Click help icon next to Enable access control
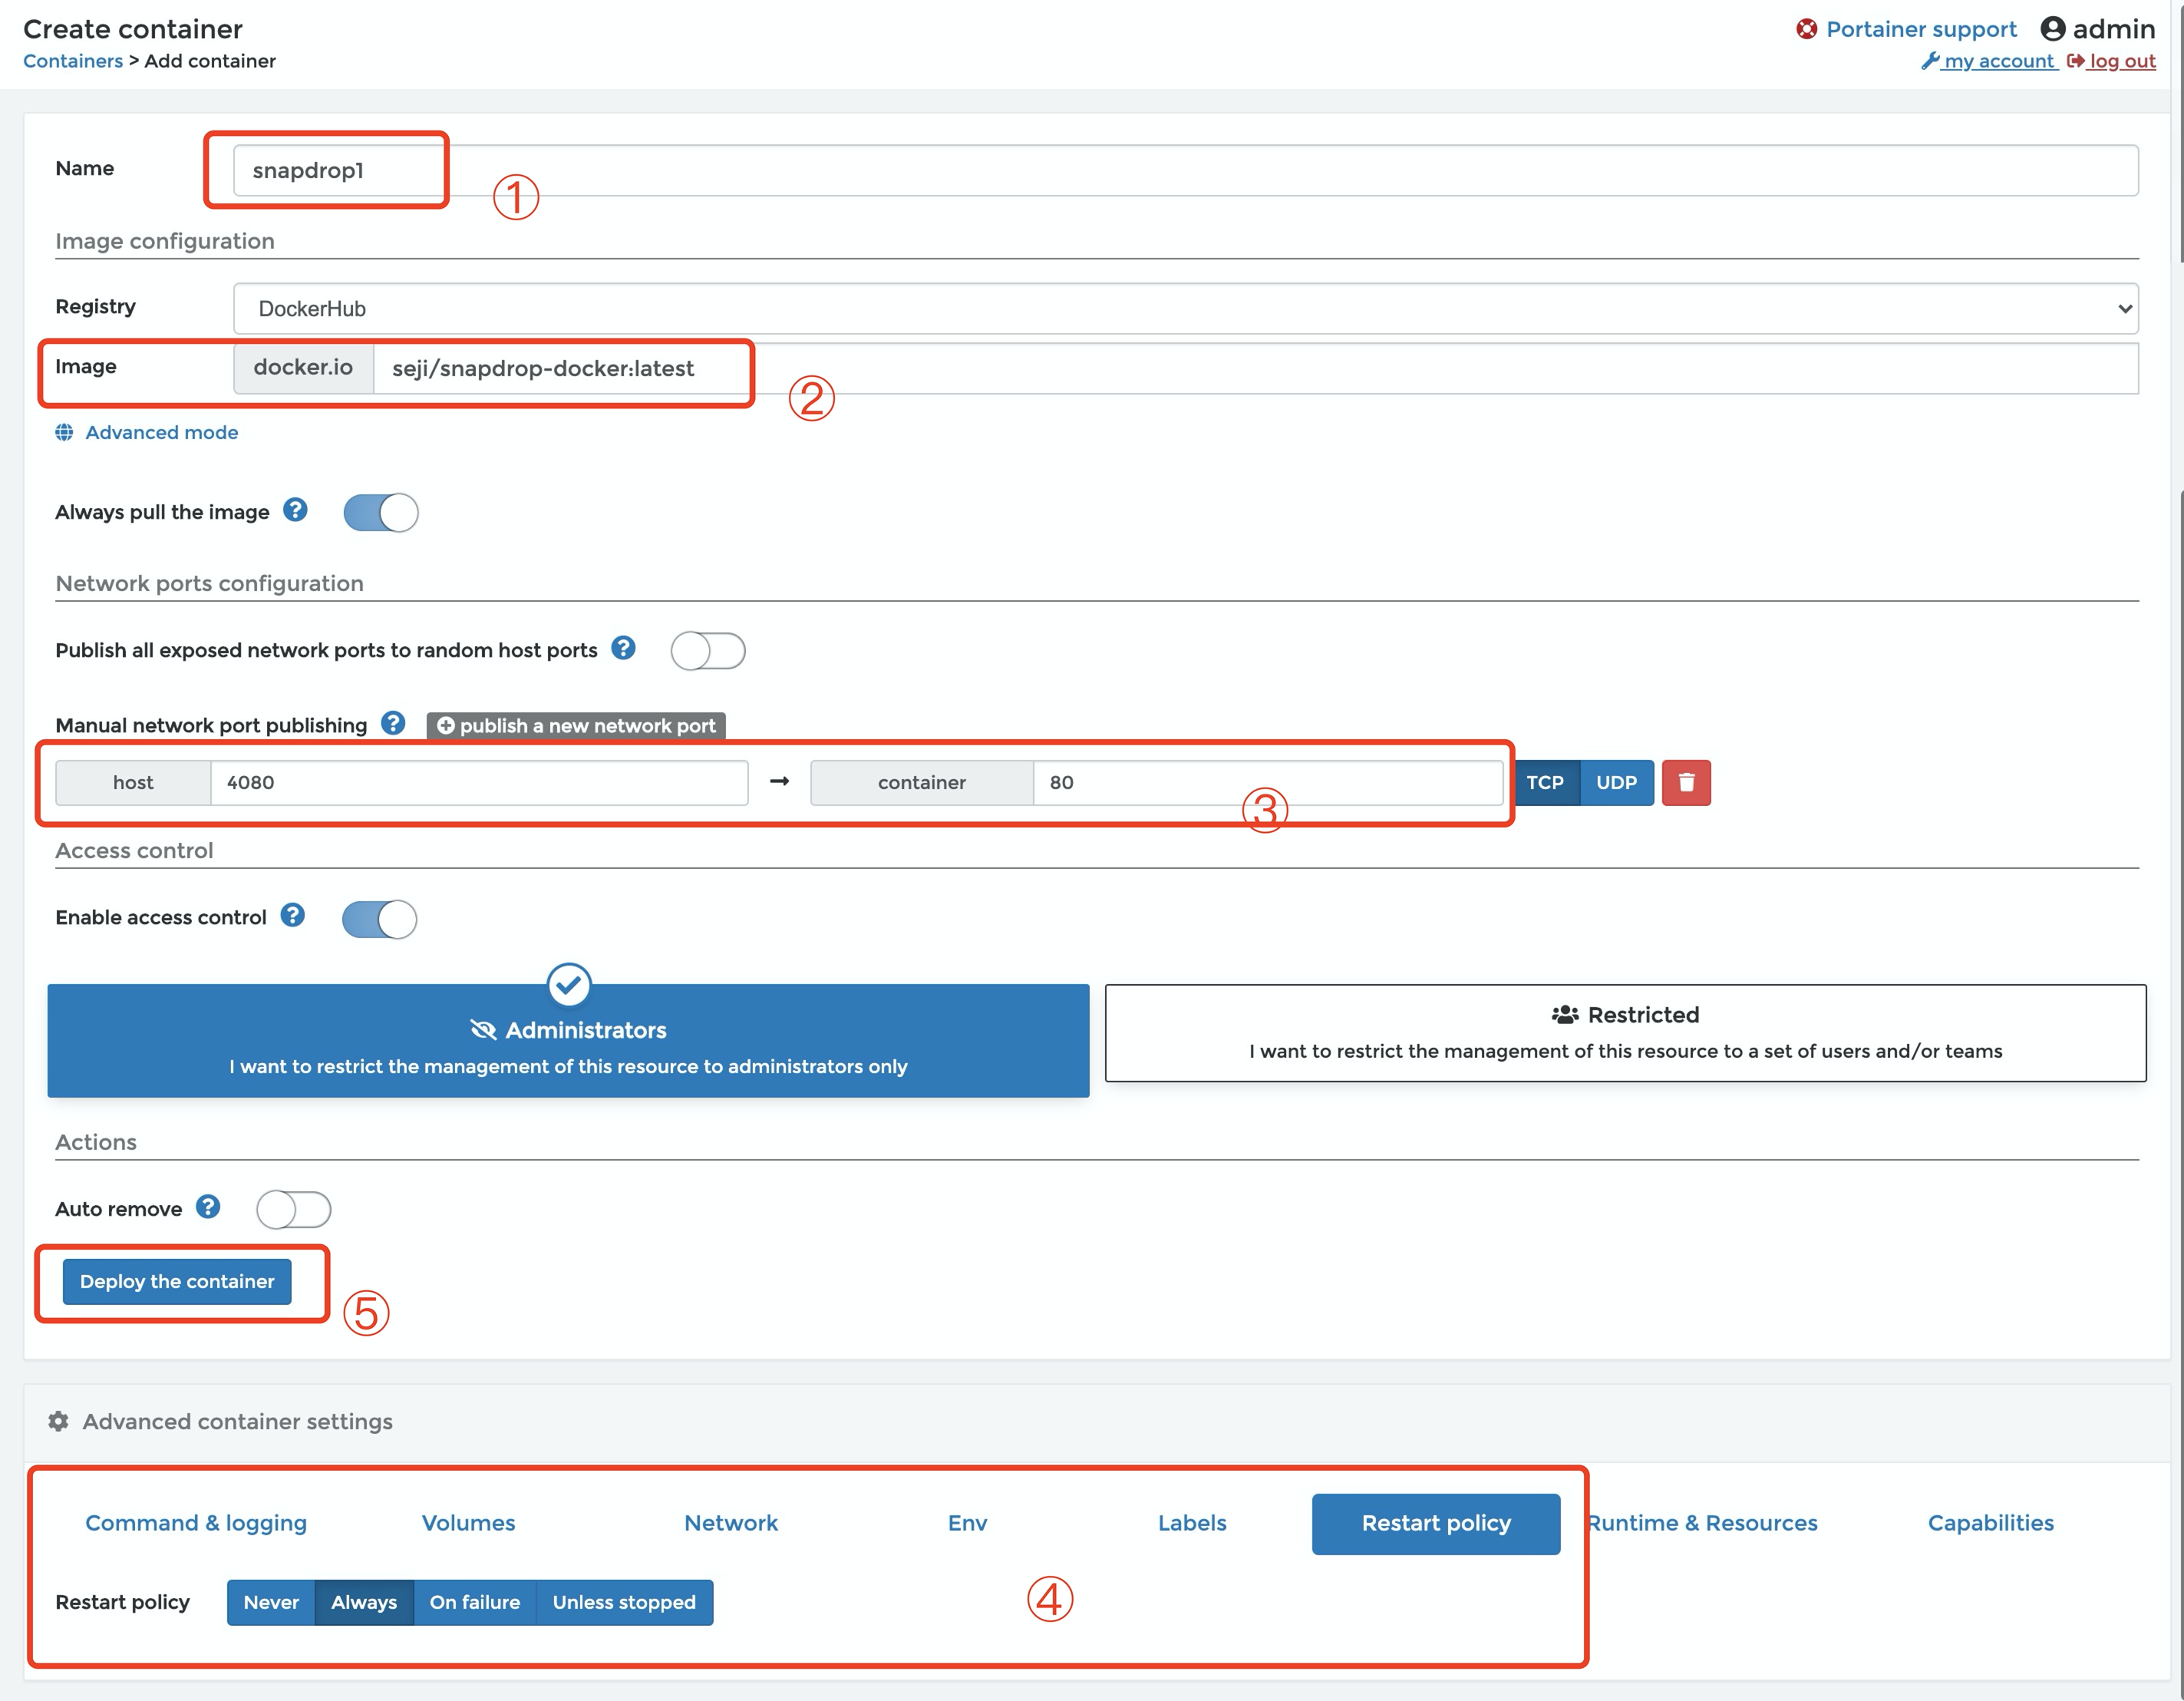2184x1701 pixels. [x=292, y=915]
